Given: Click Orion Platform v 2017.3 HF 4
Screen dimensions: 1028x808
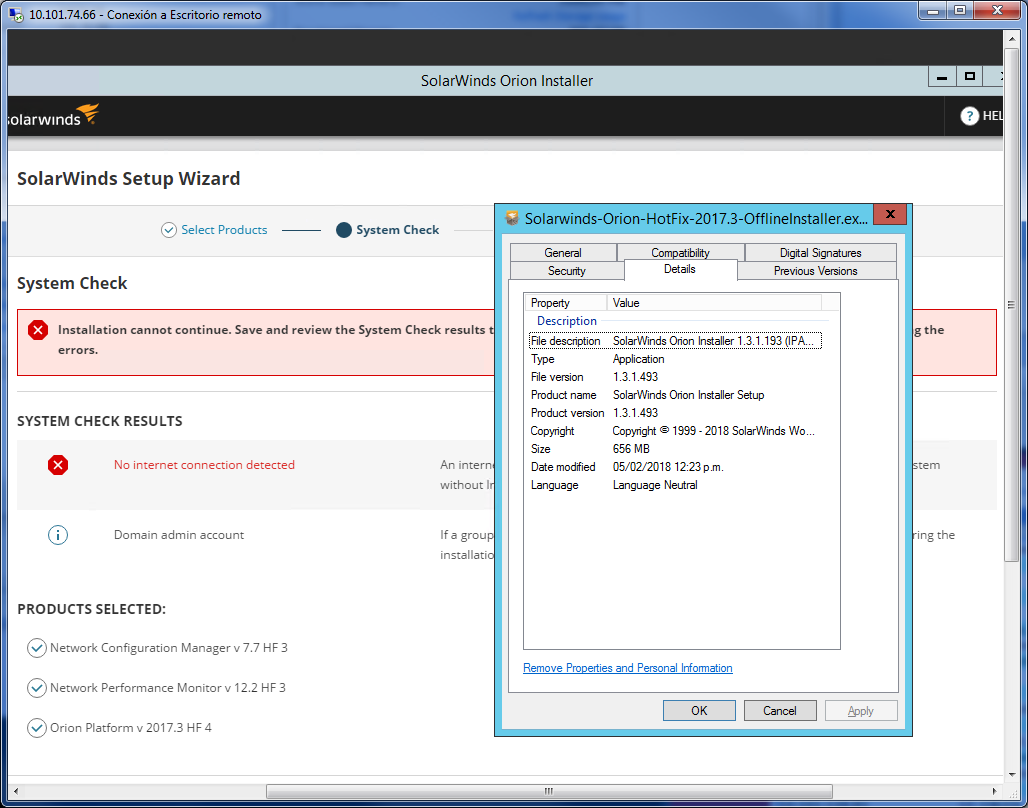Looking at the screenshot, I should point(130,728).
